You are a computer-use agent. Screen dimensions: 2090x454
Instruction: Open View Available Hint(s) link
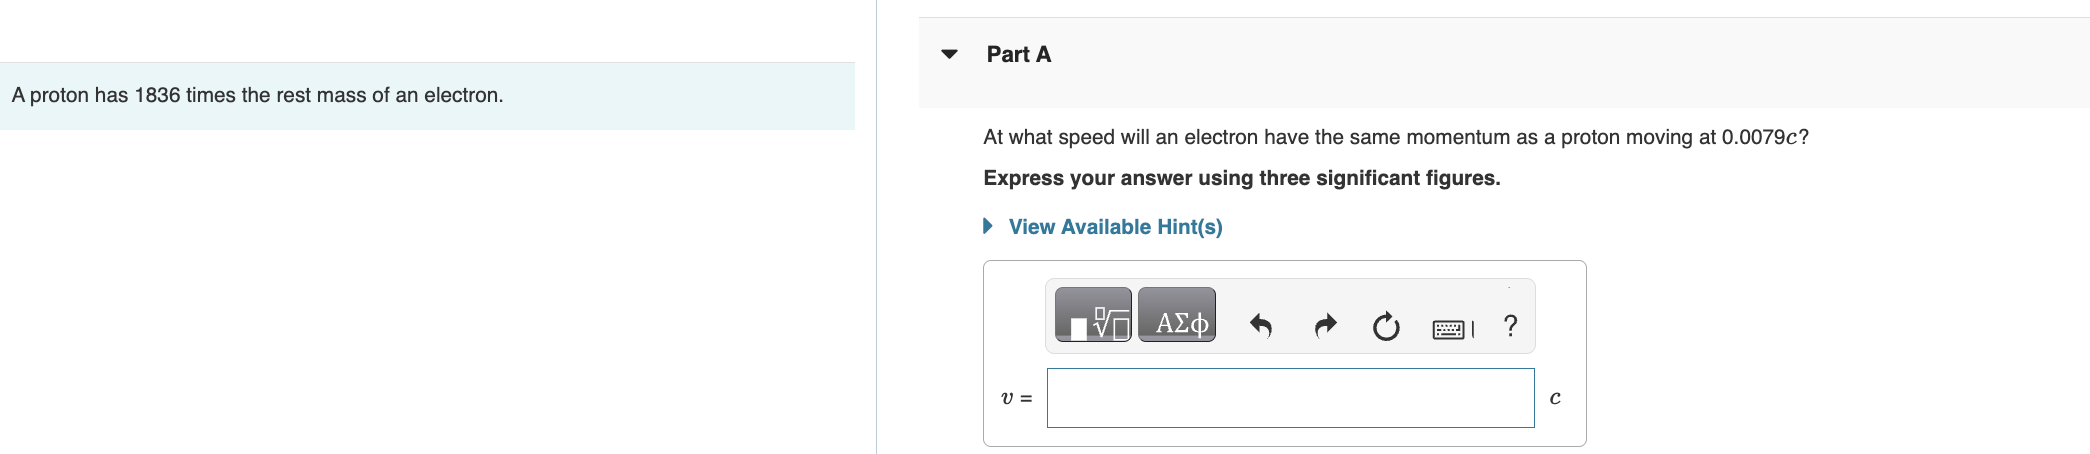coord(1115,227)
